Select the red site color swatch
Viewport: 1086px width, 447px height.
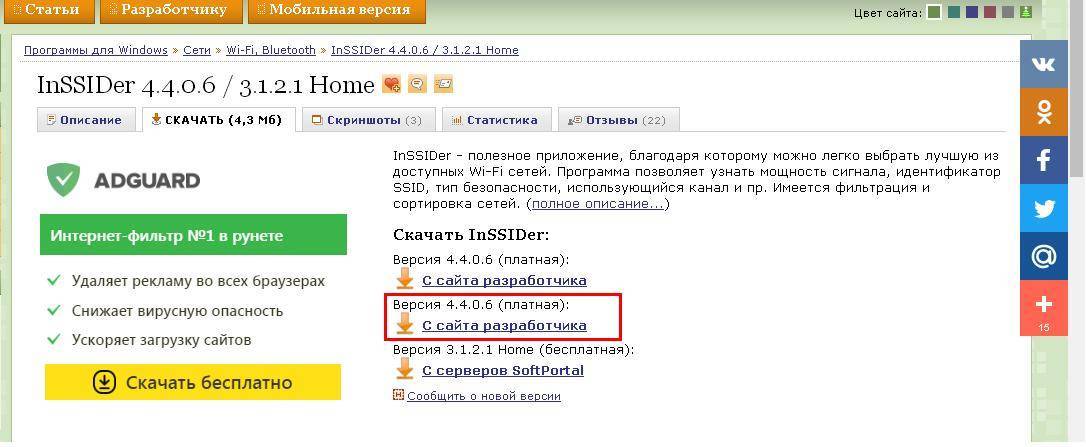(990, 12)
